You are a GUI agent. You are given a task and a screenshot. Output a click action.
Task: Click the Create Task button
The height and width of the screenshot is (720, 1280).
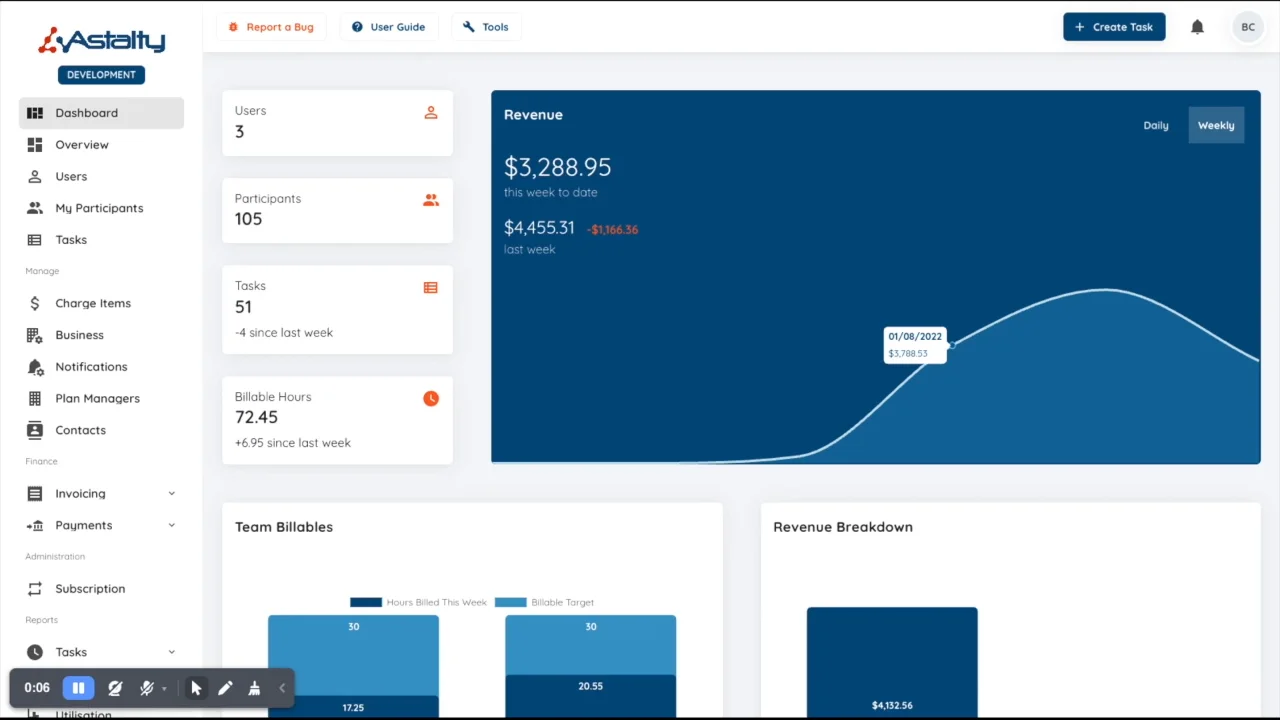point(1114,27)
